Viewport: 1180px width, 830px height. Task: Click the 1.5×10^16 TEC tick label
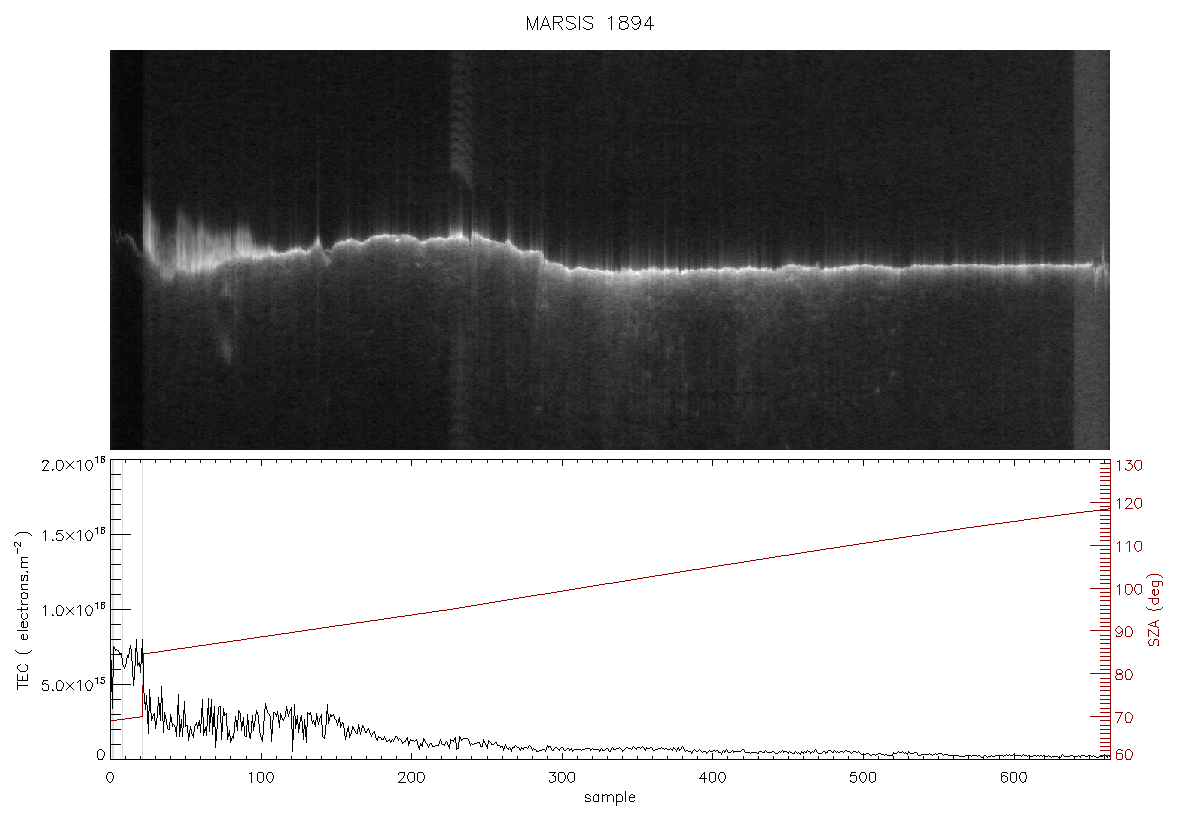coord(73,534)
